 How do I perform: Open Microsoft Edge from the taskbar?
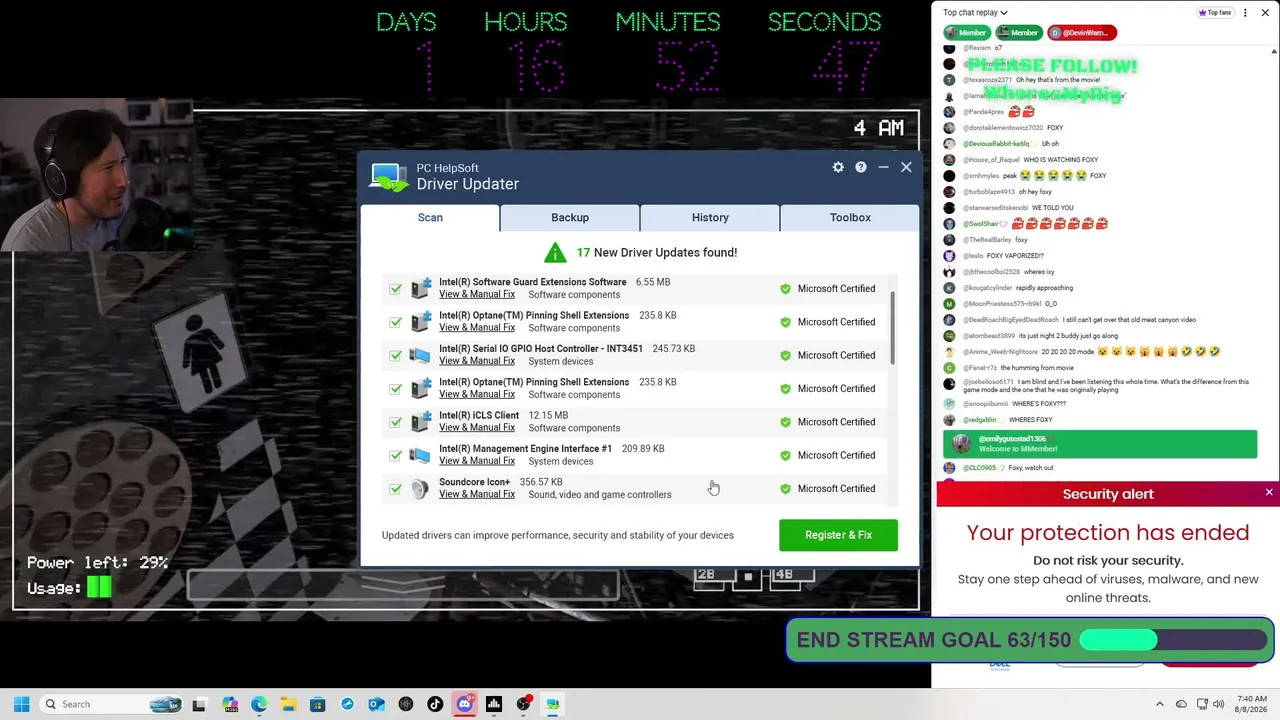click(x=259, y=704)
